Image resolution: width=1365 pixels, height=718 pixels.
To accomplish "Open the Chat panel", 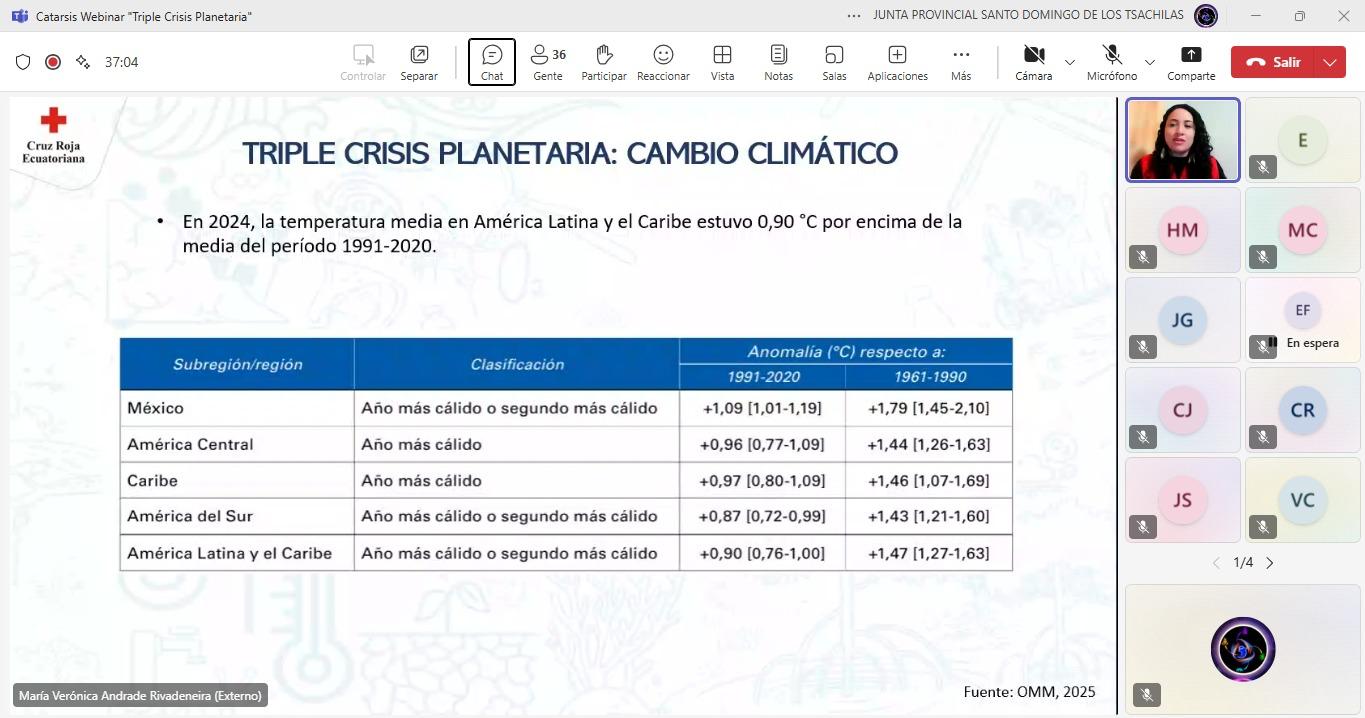I will tap(492, 62).
